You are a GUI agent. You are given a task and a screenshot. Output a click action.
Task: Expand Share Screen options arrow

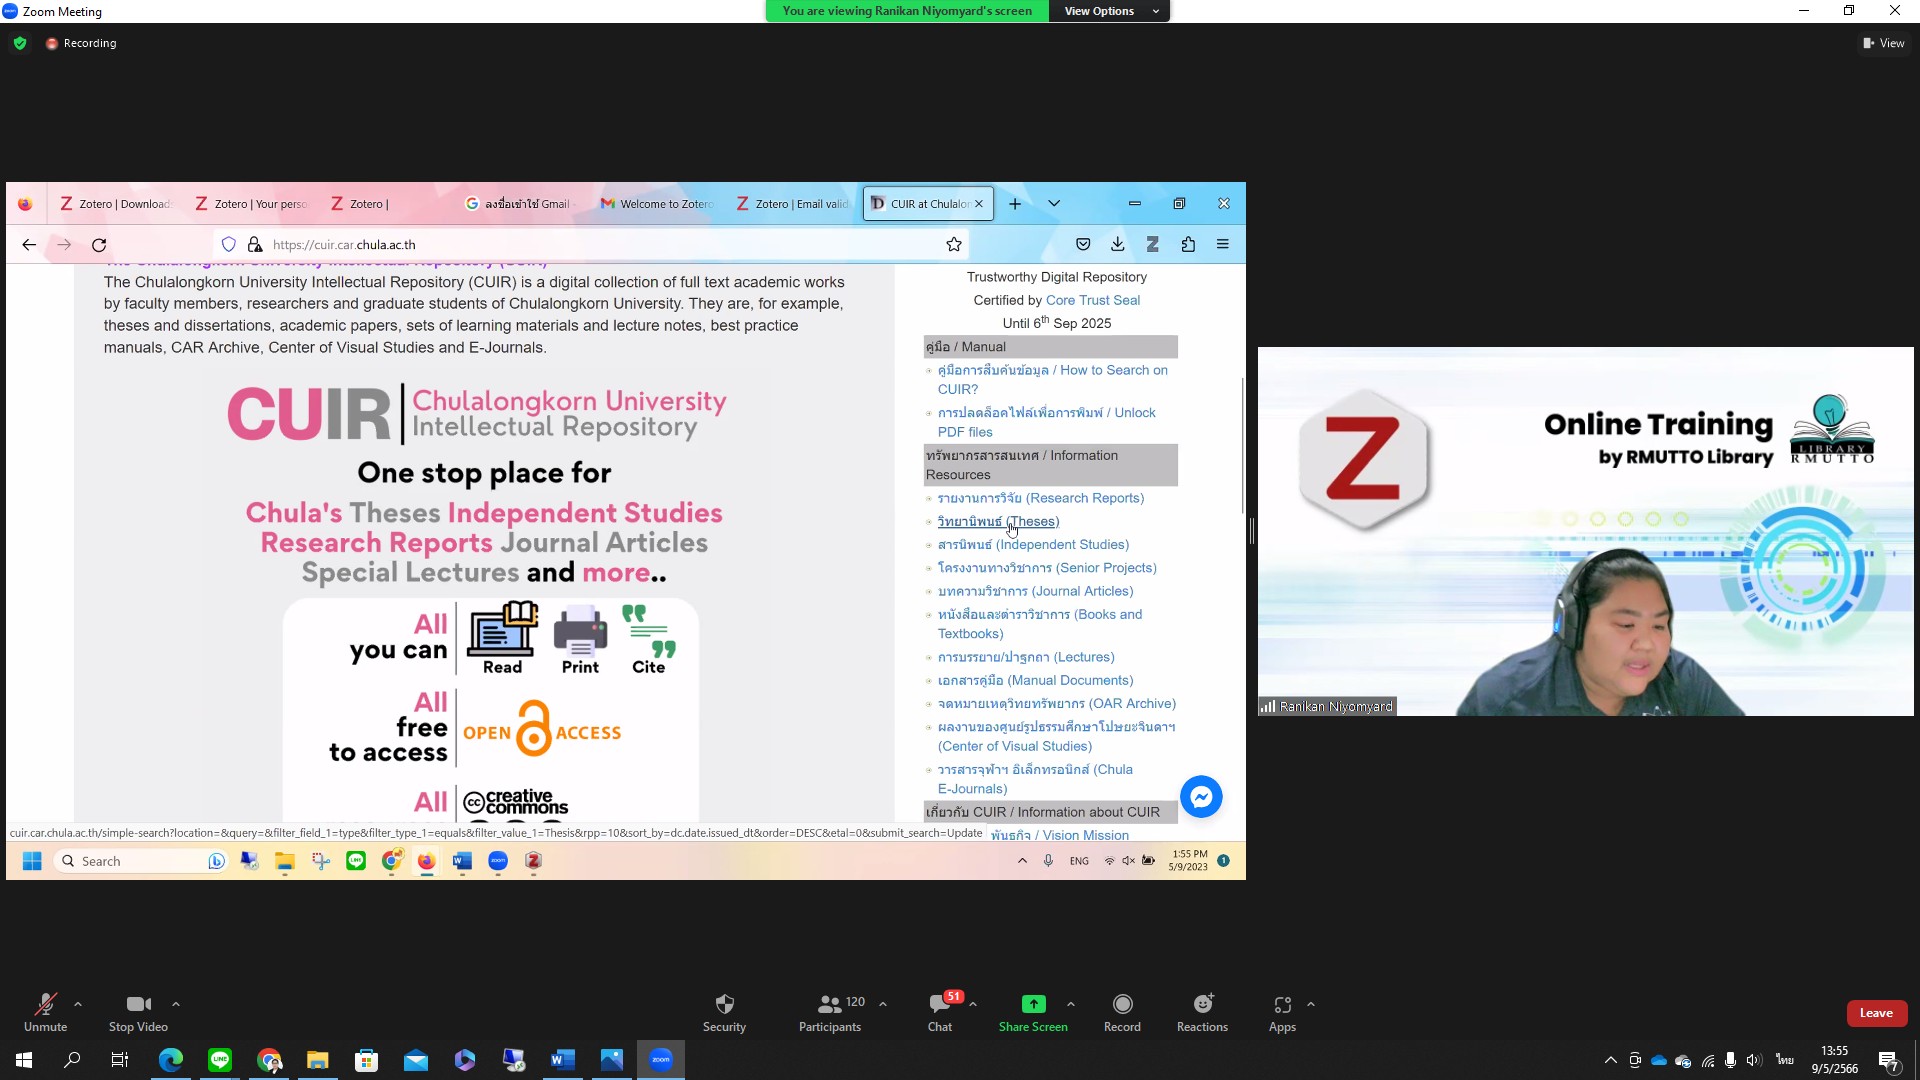pos(1071,1004)
